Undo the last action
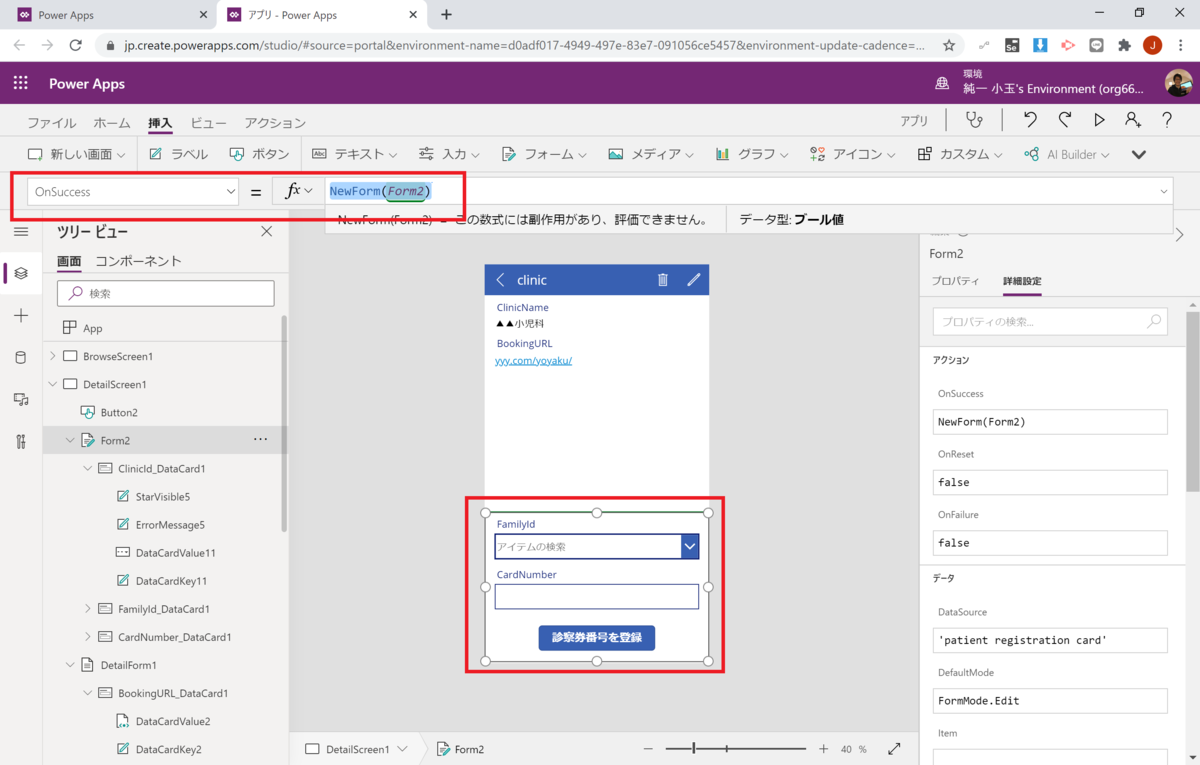This screenshot has width=1200, height=765. tap(1030, 120)
